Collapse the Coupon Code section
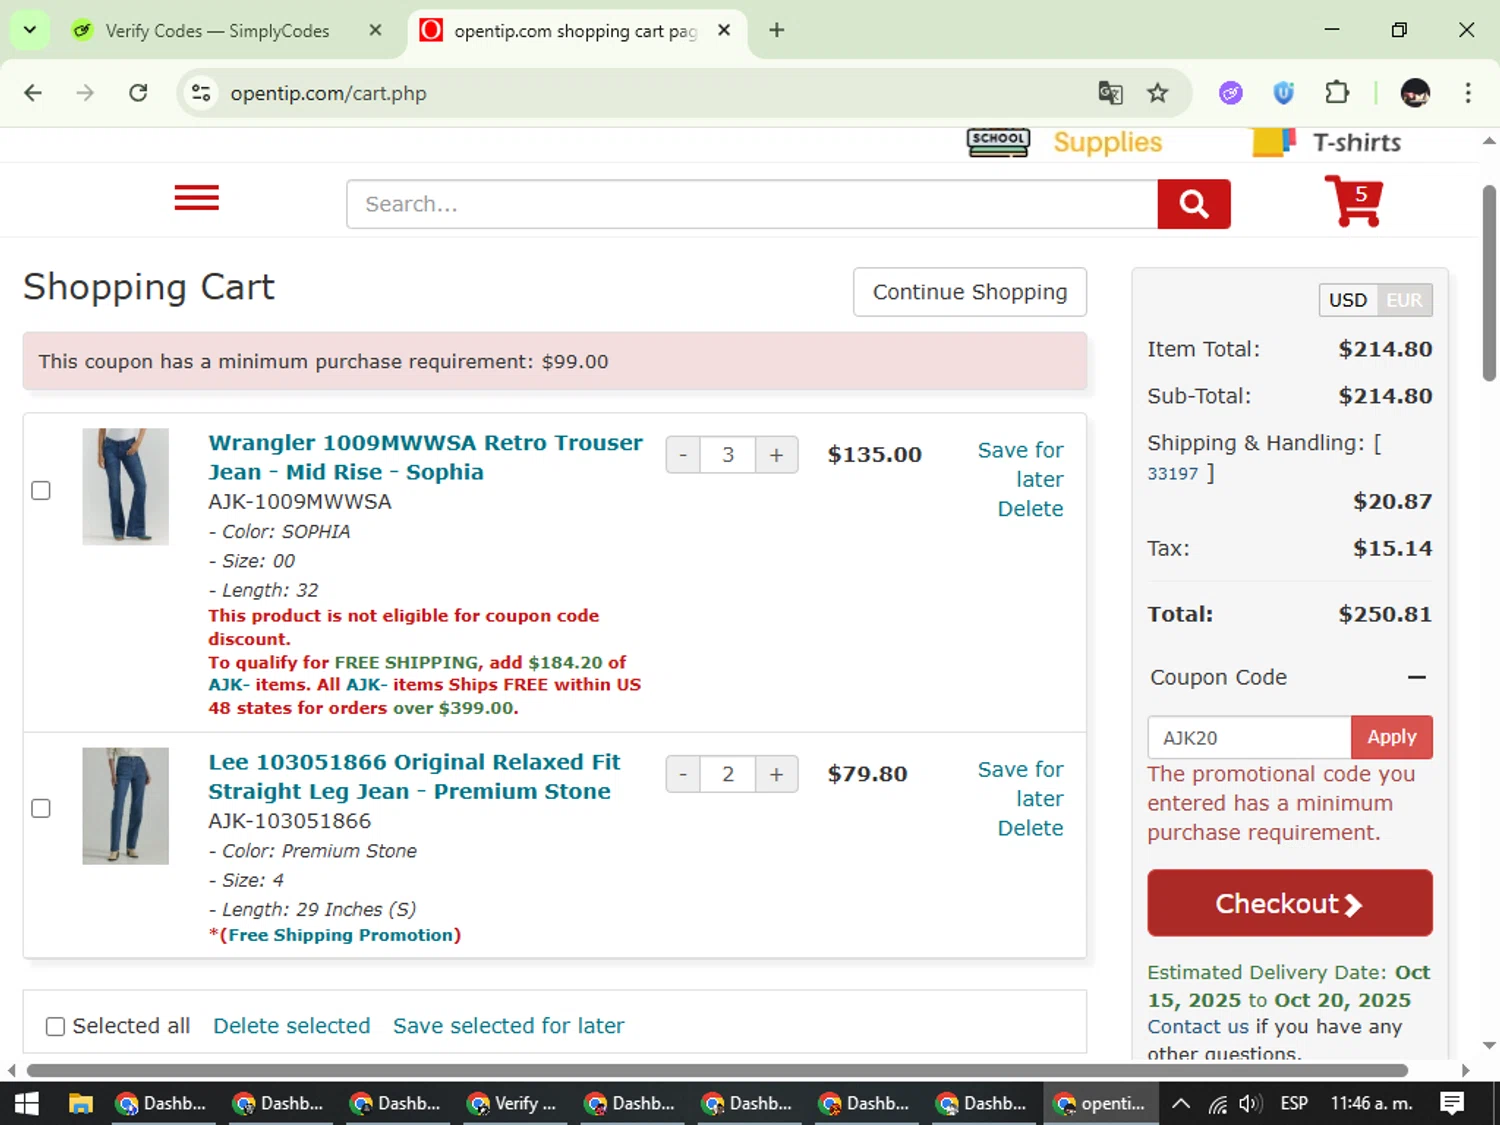Screen dimensions: 1500x1125 click(1416, 677)
